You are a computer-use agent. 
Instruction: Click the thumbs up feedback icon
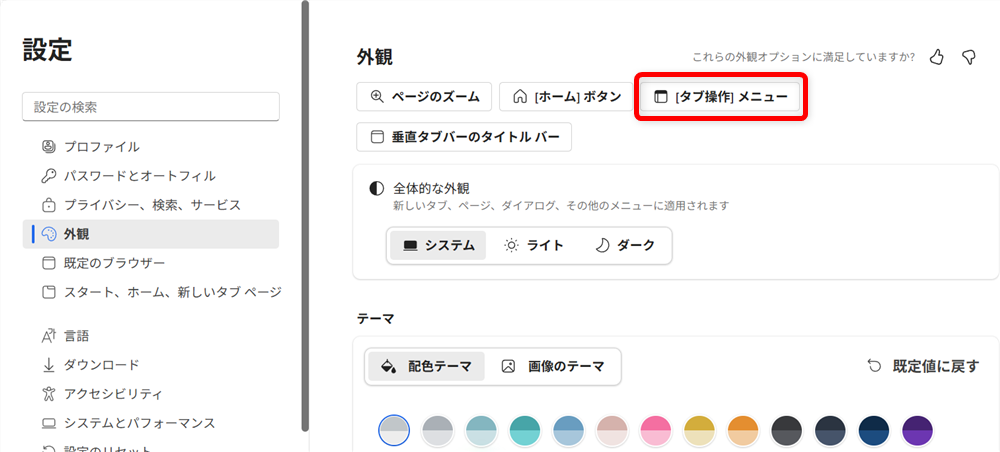click(936, 57)
